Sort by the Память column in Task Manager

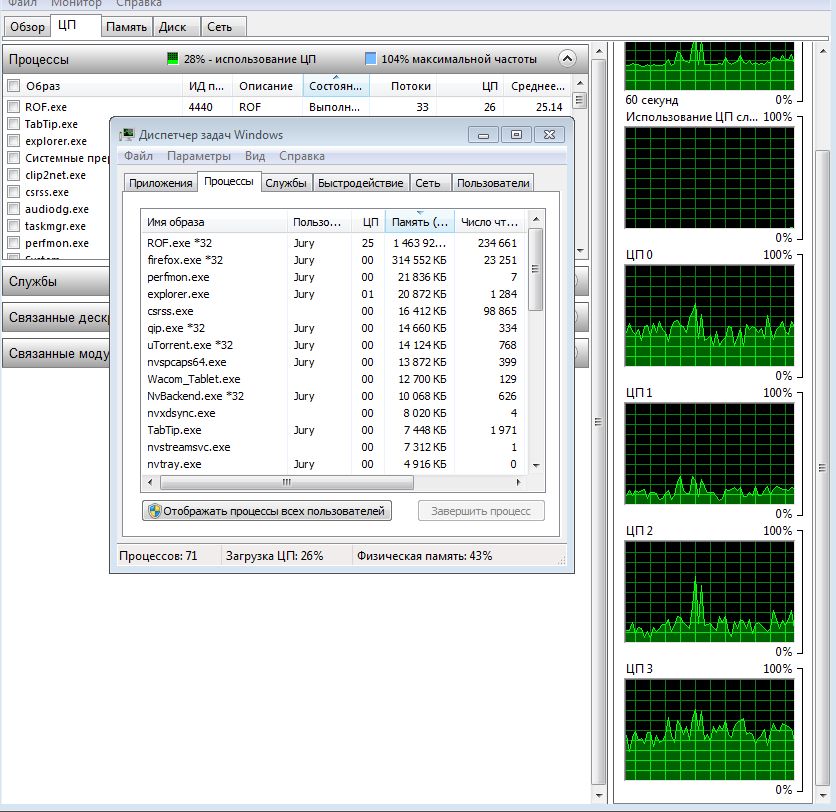[419, 222]
